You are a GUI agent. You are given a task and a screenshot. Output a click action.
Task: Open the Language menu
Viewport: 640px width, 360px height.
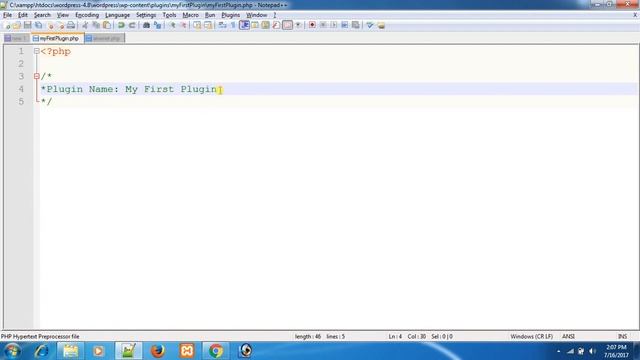(117, 15)
